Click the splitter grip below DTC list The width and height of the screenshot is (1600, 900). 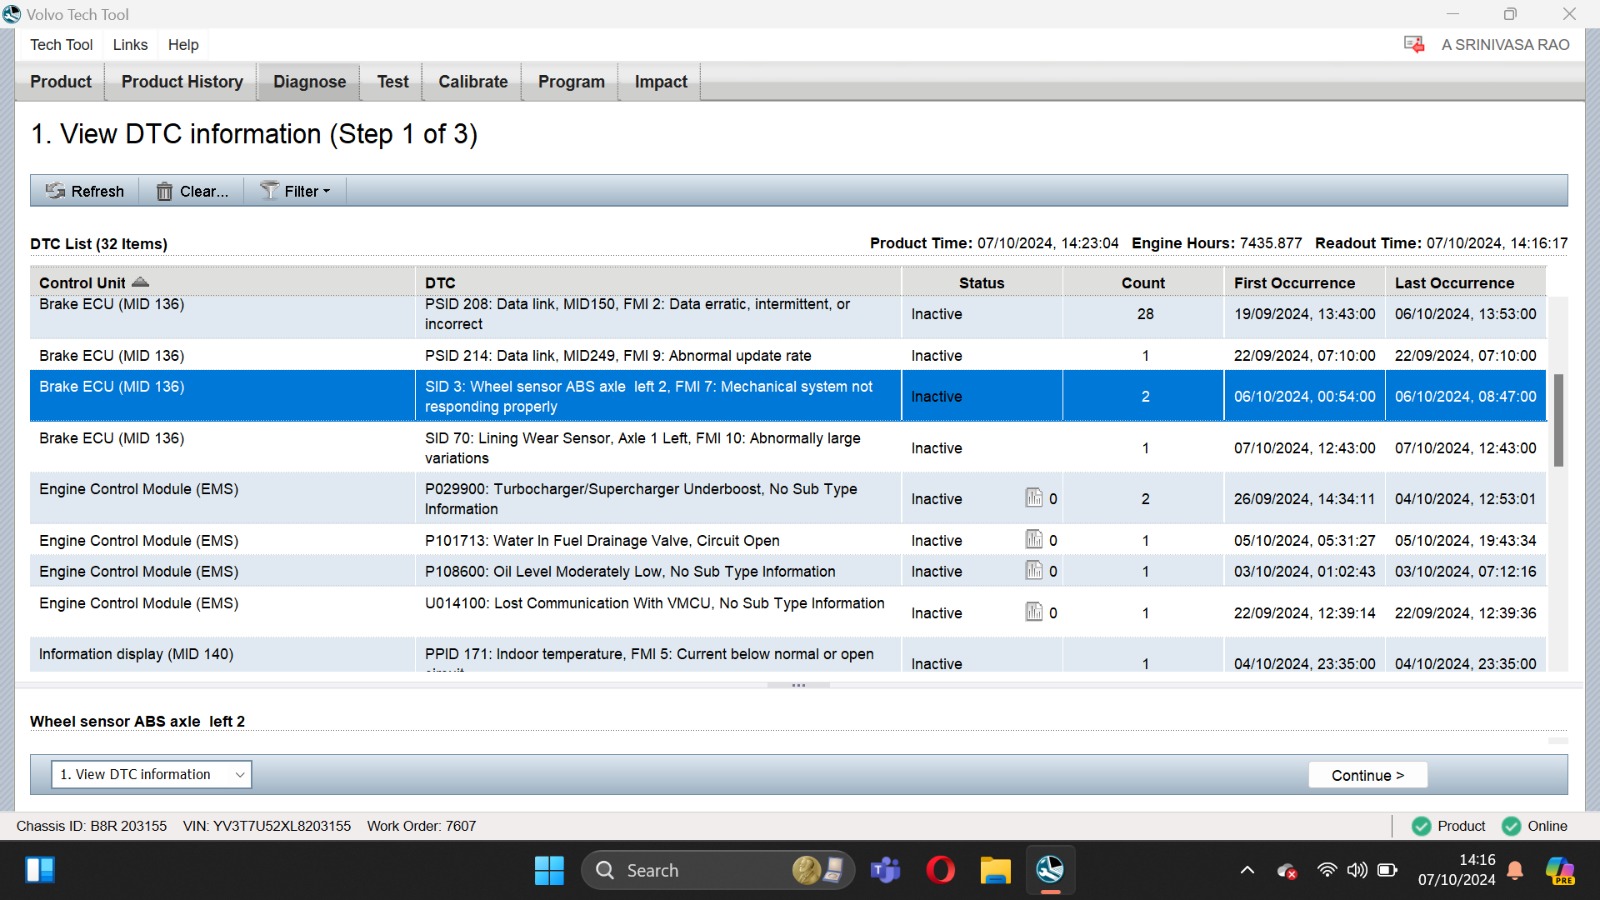coord(798,685)
